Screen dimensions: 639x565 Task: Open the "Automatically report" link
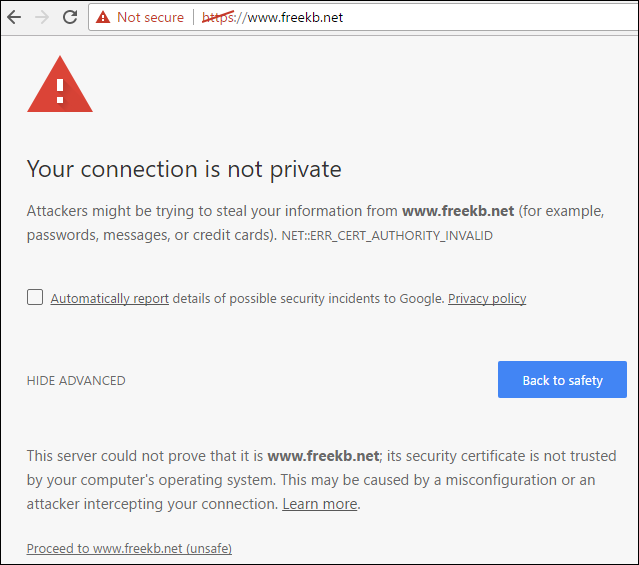(x=110, y=299)
